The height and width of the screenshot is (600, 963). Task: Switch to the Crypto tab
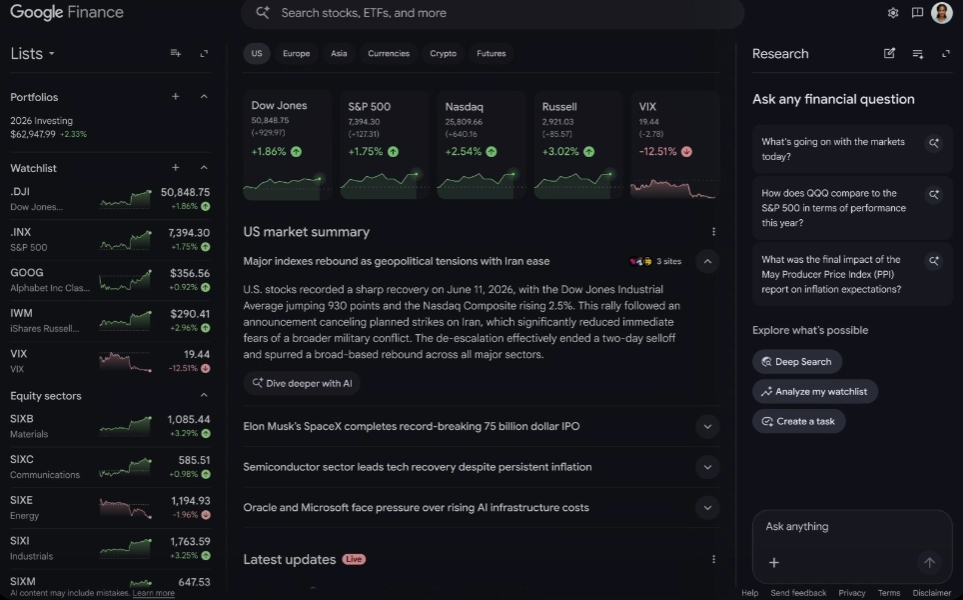click(x=443, y=53)
